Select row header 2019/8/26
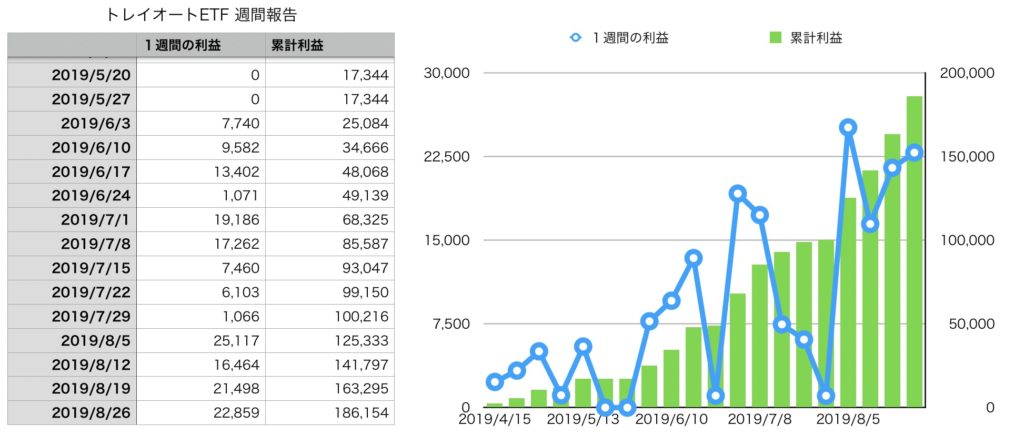Image resolution: width=1024 pixels, height=445 pixels. pyautogui.click(x=72, y=413)
